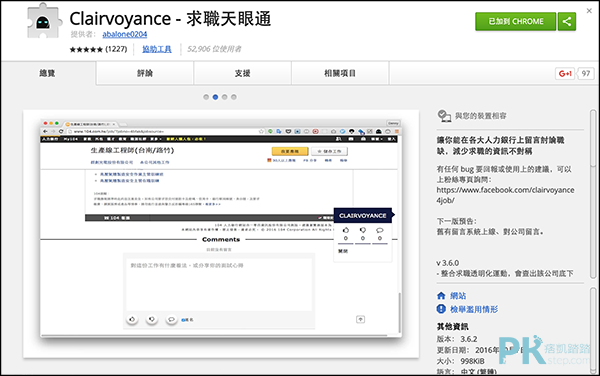
Task: Click the 與您的裝置相容 compatibility icon
Action: point(444,116)
